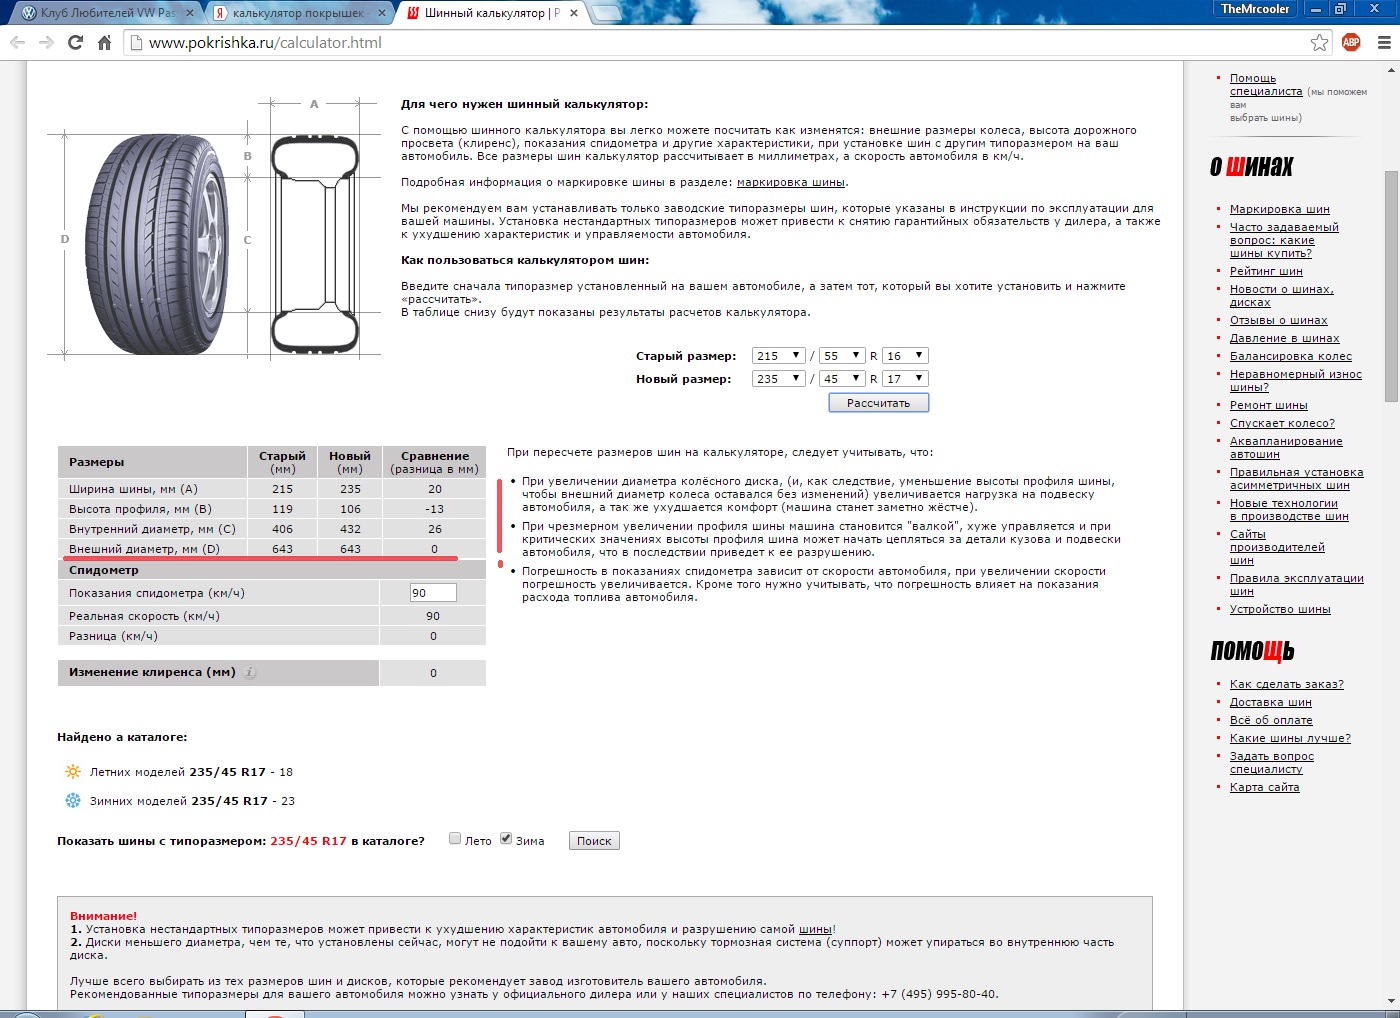
Task: Click the sun icon for summer models
Action: click(72, 771)
